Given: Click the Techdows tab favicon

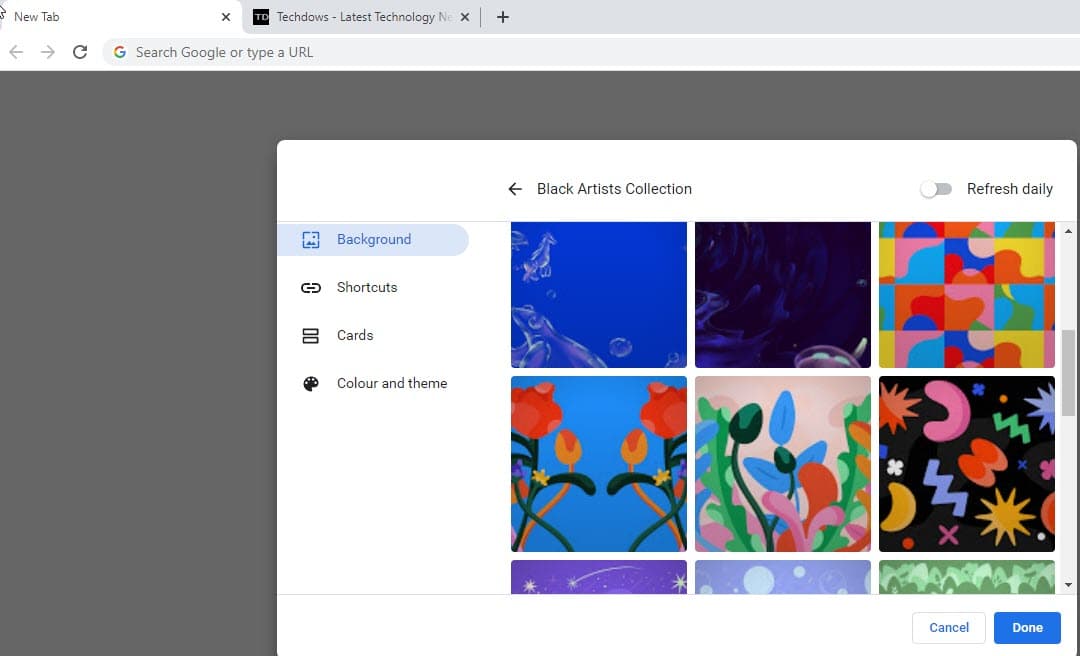Looking at the screenshot, I should click(x=261, y=17).
